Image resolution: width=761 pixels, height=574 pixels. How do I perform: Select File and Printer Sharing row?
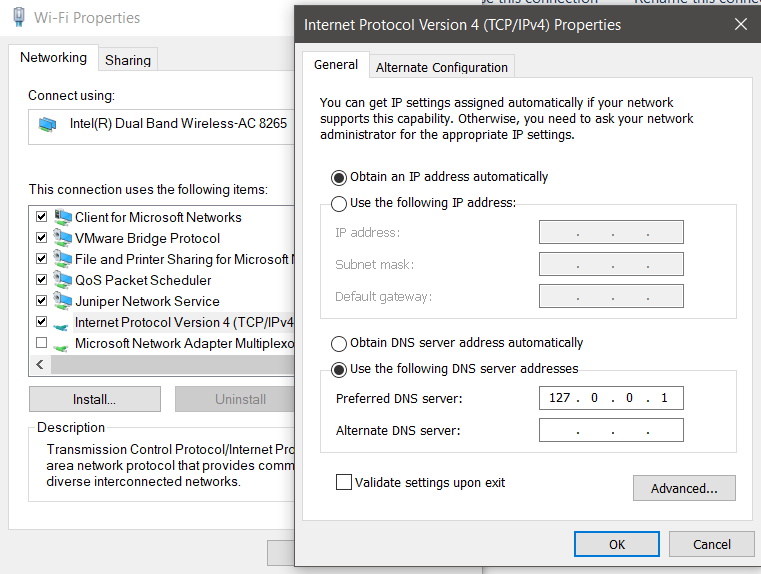pyautogui.click(x=162, y=259)
